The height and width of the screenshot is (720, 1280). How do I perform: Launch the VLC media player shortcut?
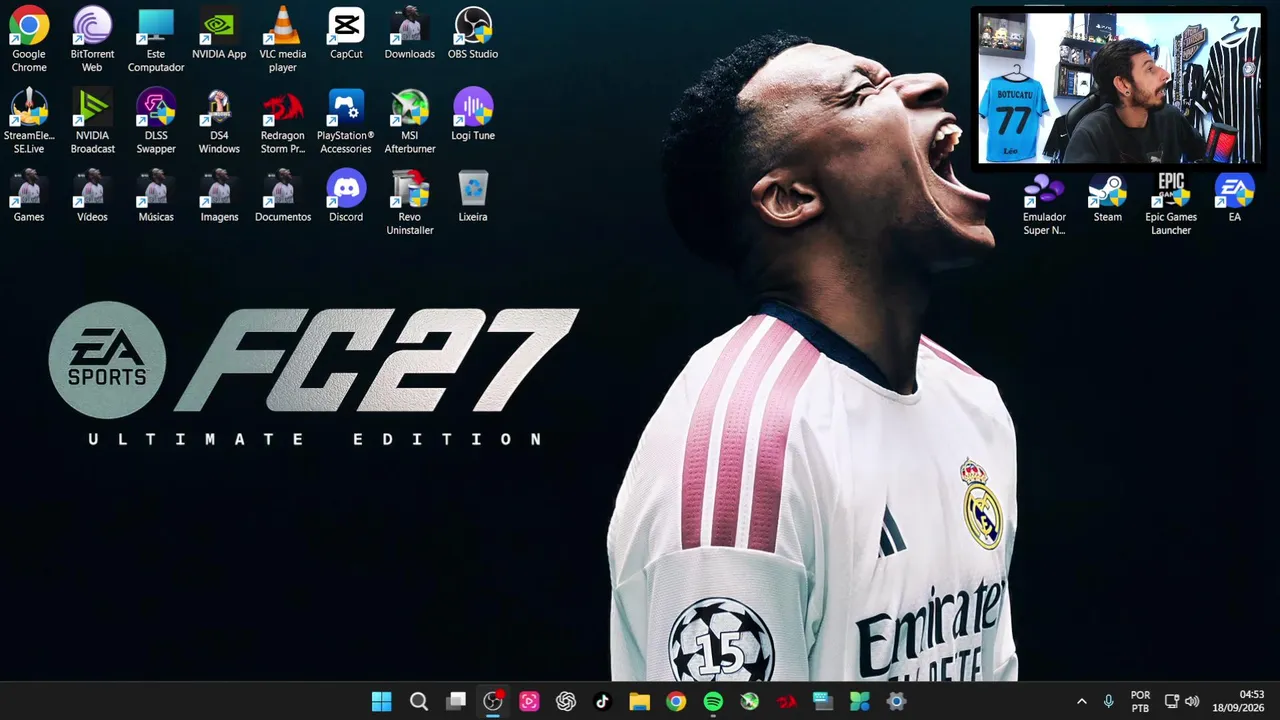283,40
